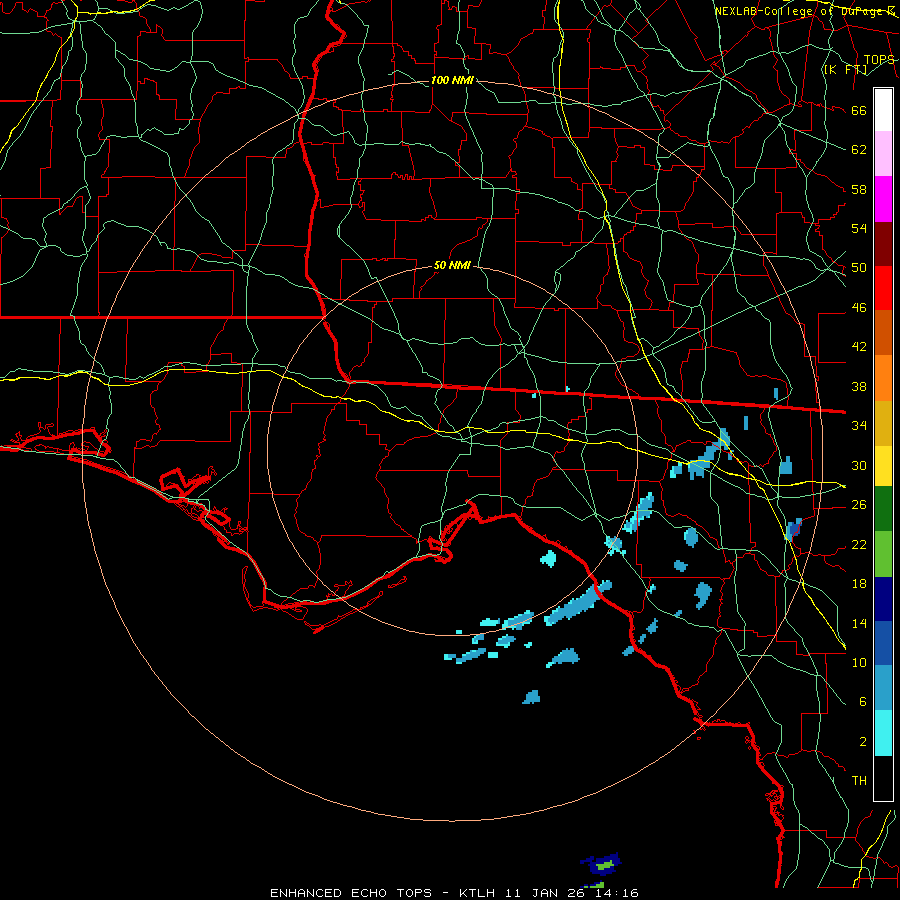Select the '34' legend value
This screenshot has height=900, width=900.
pyautogui.click(x=859, y=426)
